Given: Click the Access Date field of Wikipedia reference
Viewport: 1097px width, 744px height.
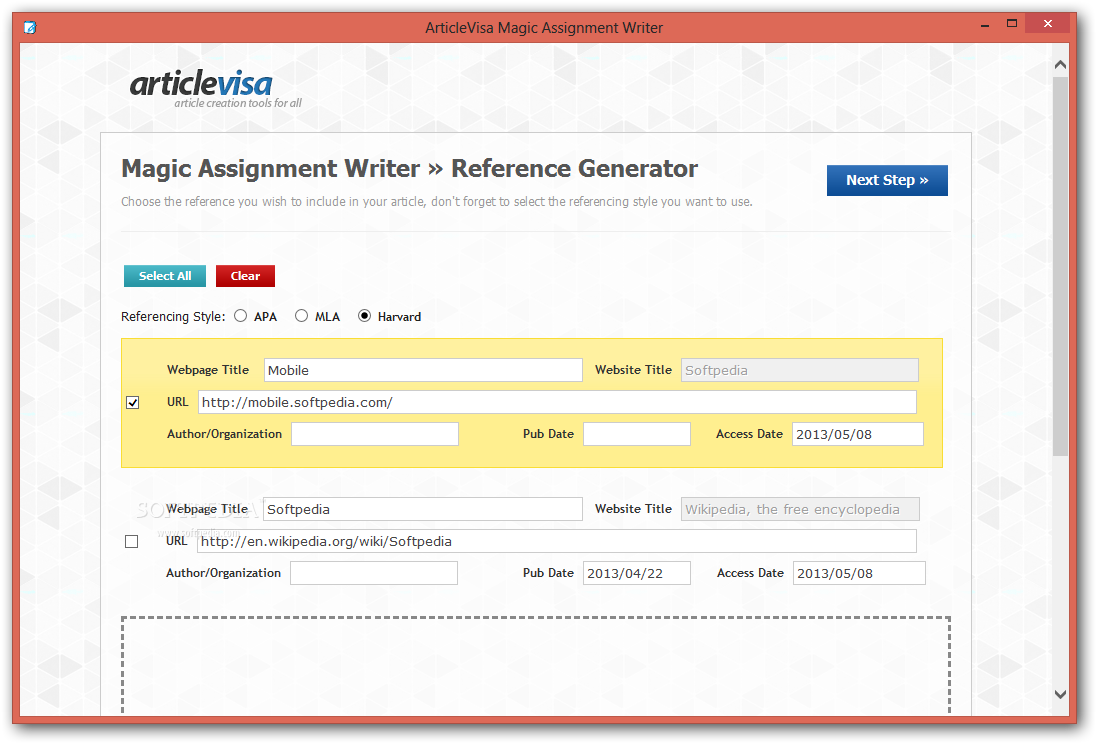Looking at the screenshot, I should click(x=859, y=573).
